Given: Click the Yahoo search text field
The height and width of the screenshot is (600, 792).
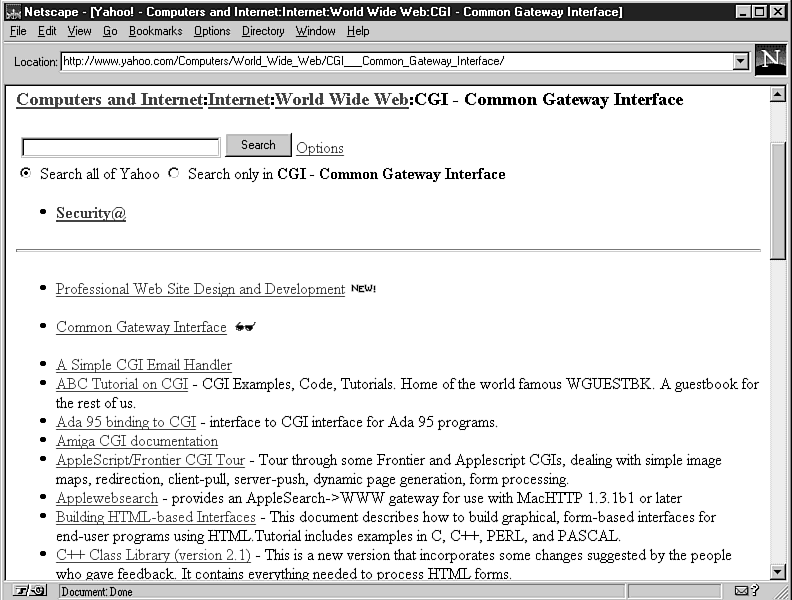Looking at the screenshot, I should point(121,147).
